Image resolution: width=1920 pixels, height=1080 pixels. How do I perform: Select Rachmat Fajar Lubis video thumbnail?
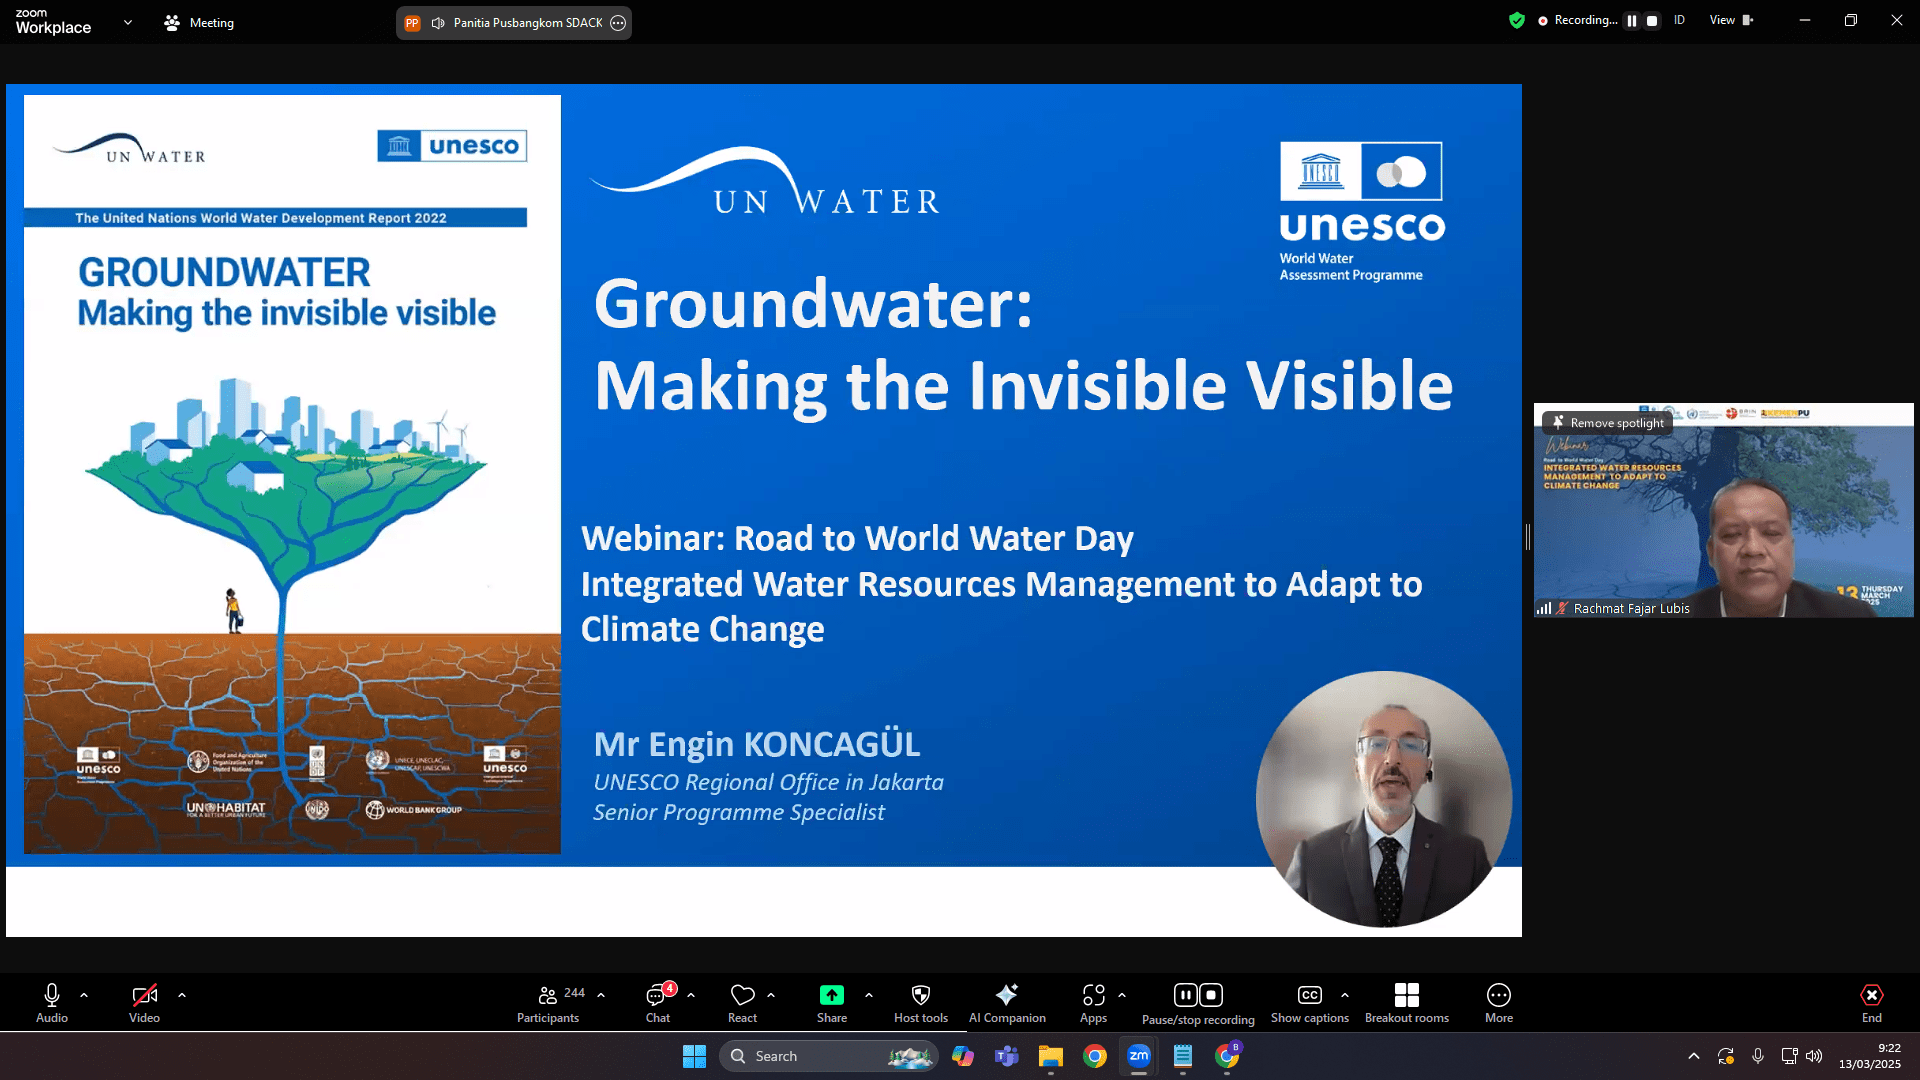pos(1723,510)
